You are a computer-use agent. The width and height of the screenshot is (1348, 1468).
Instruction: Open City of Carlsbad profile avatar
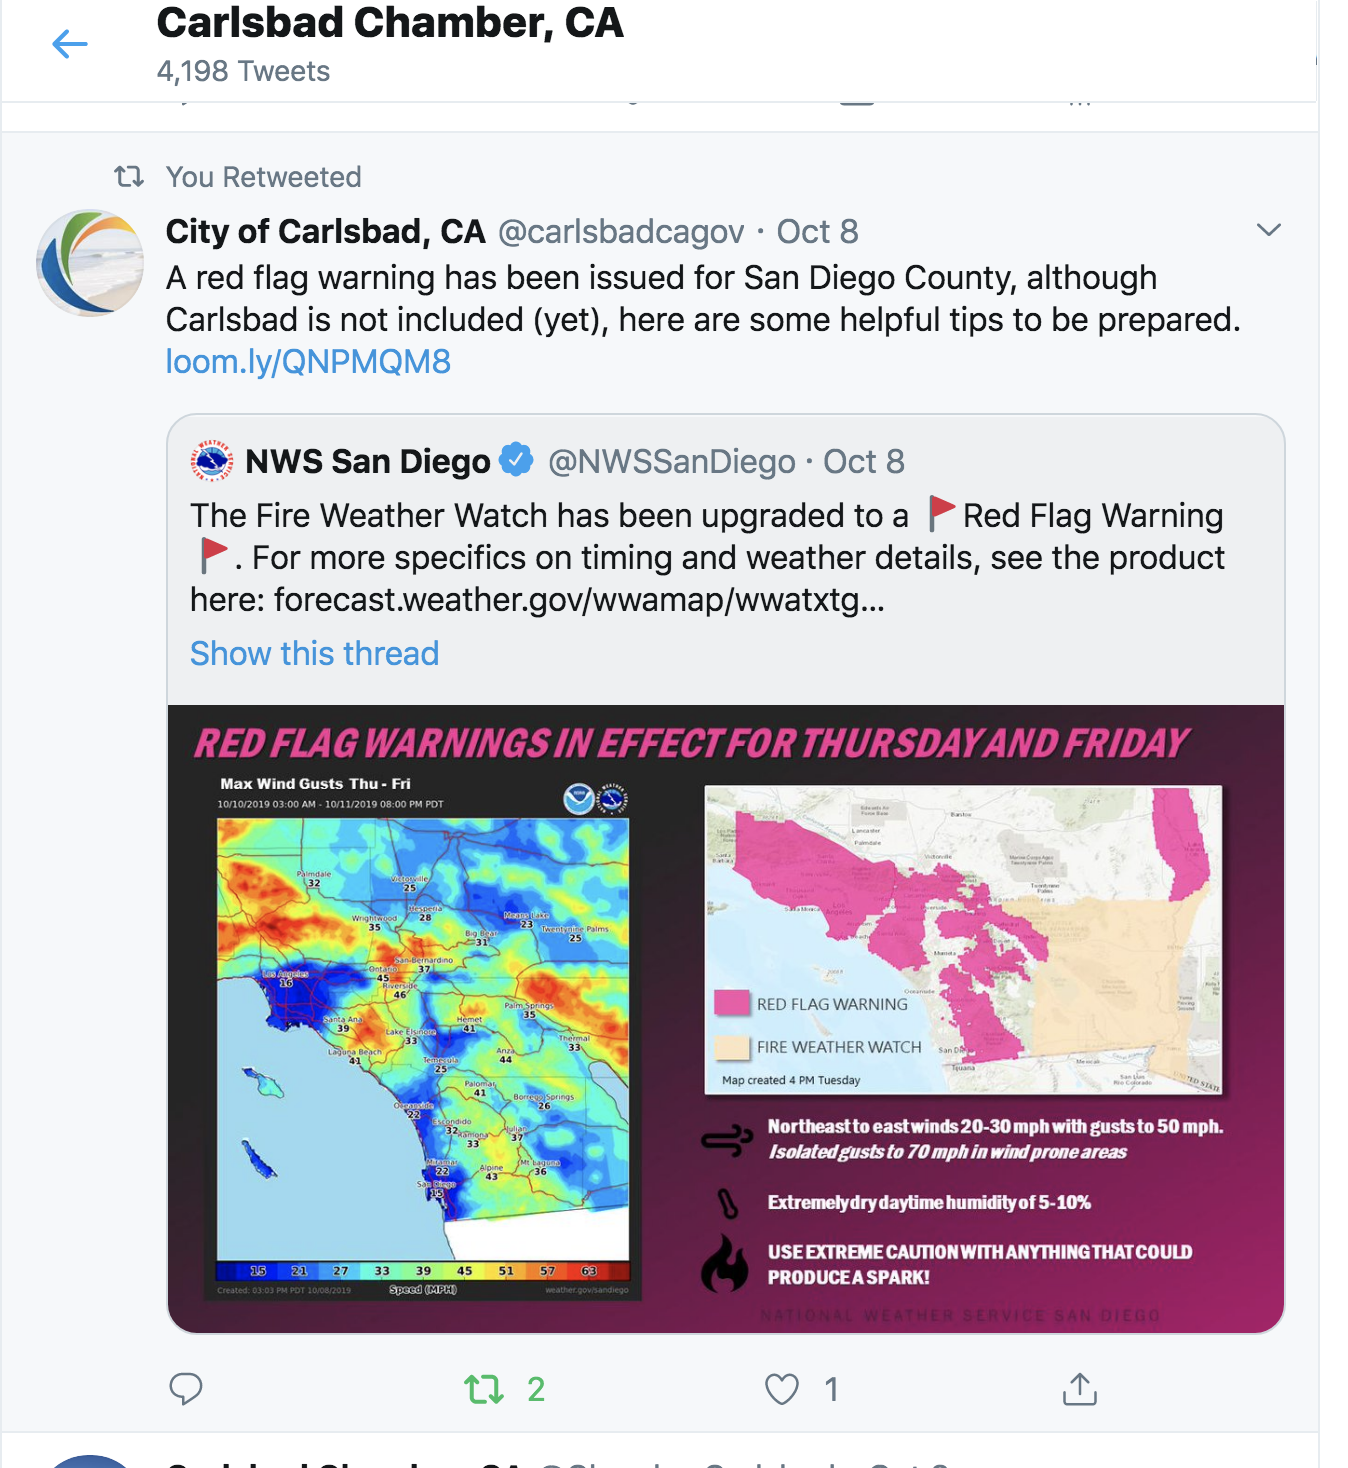pos(90,263)
